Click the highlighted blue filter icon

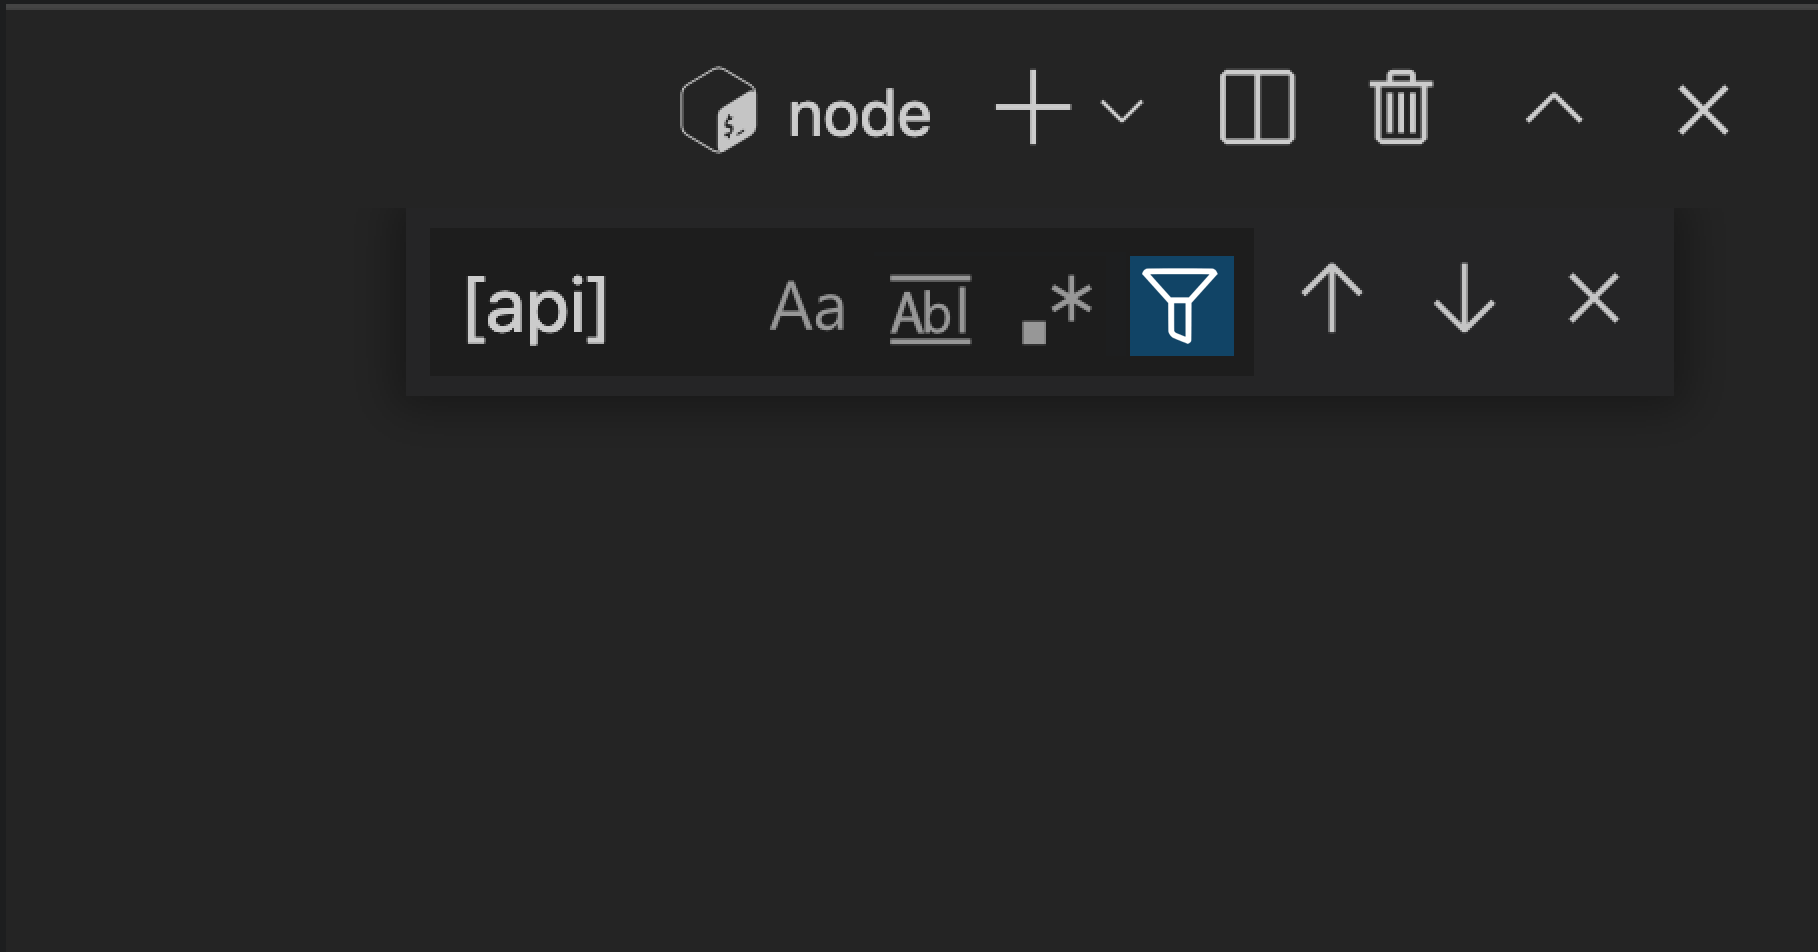(1181, 307)
